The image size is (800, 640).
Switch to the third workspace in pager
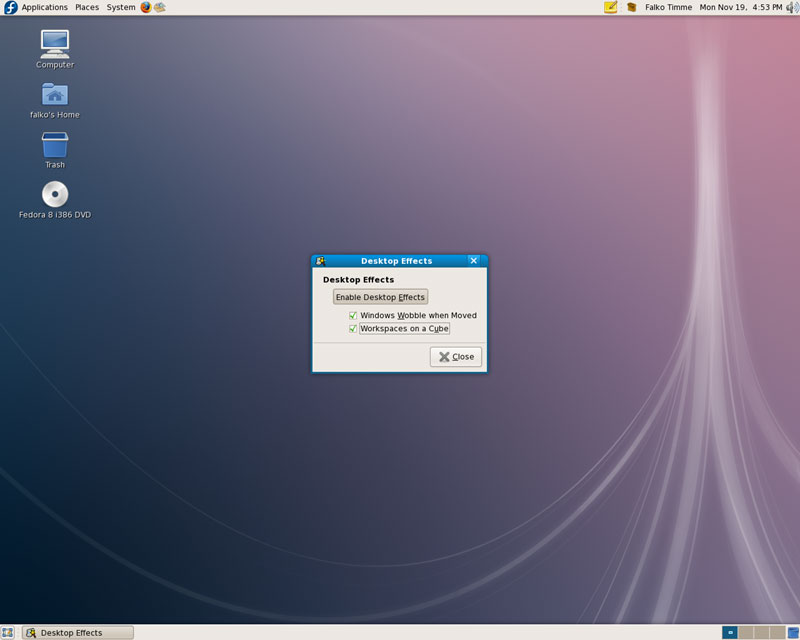coord(761,633)
